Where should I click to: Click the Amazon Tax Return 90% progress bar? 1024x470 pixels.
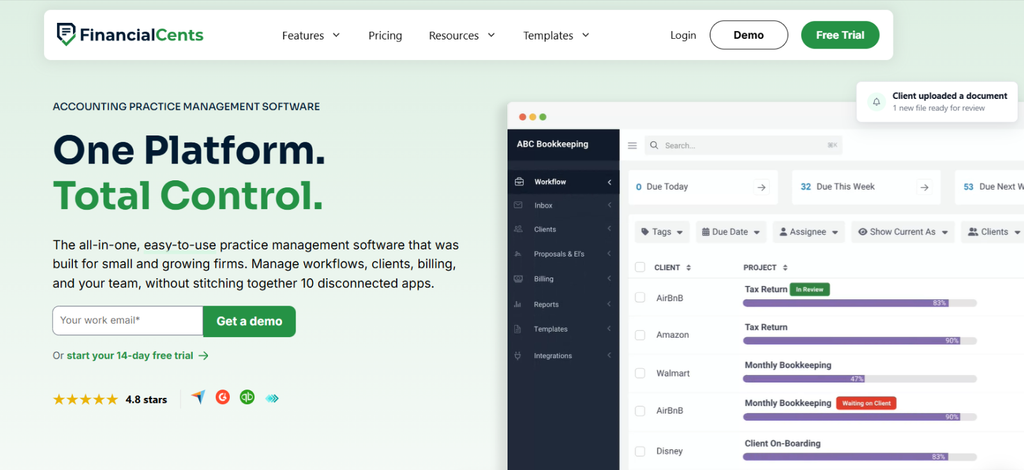tap(860, 341)
